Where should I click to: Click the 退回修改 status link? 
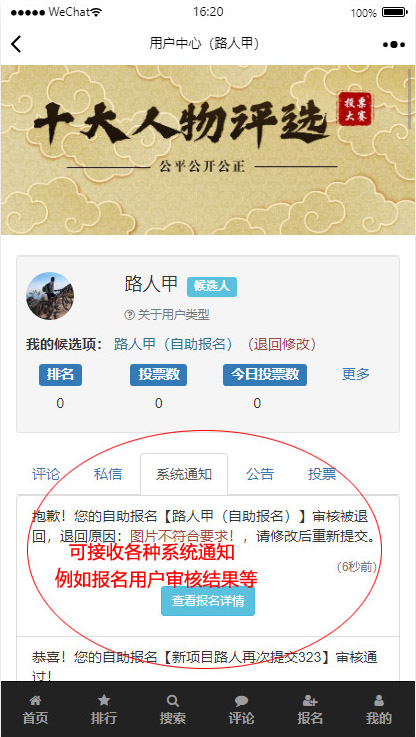point(282,345)
